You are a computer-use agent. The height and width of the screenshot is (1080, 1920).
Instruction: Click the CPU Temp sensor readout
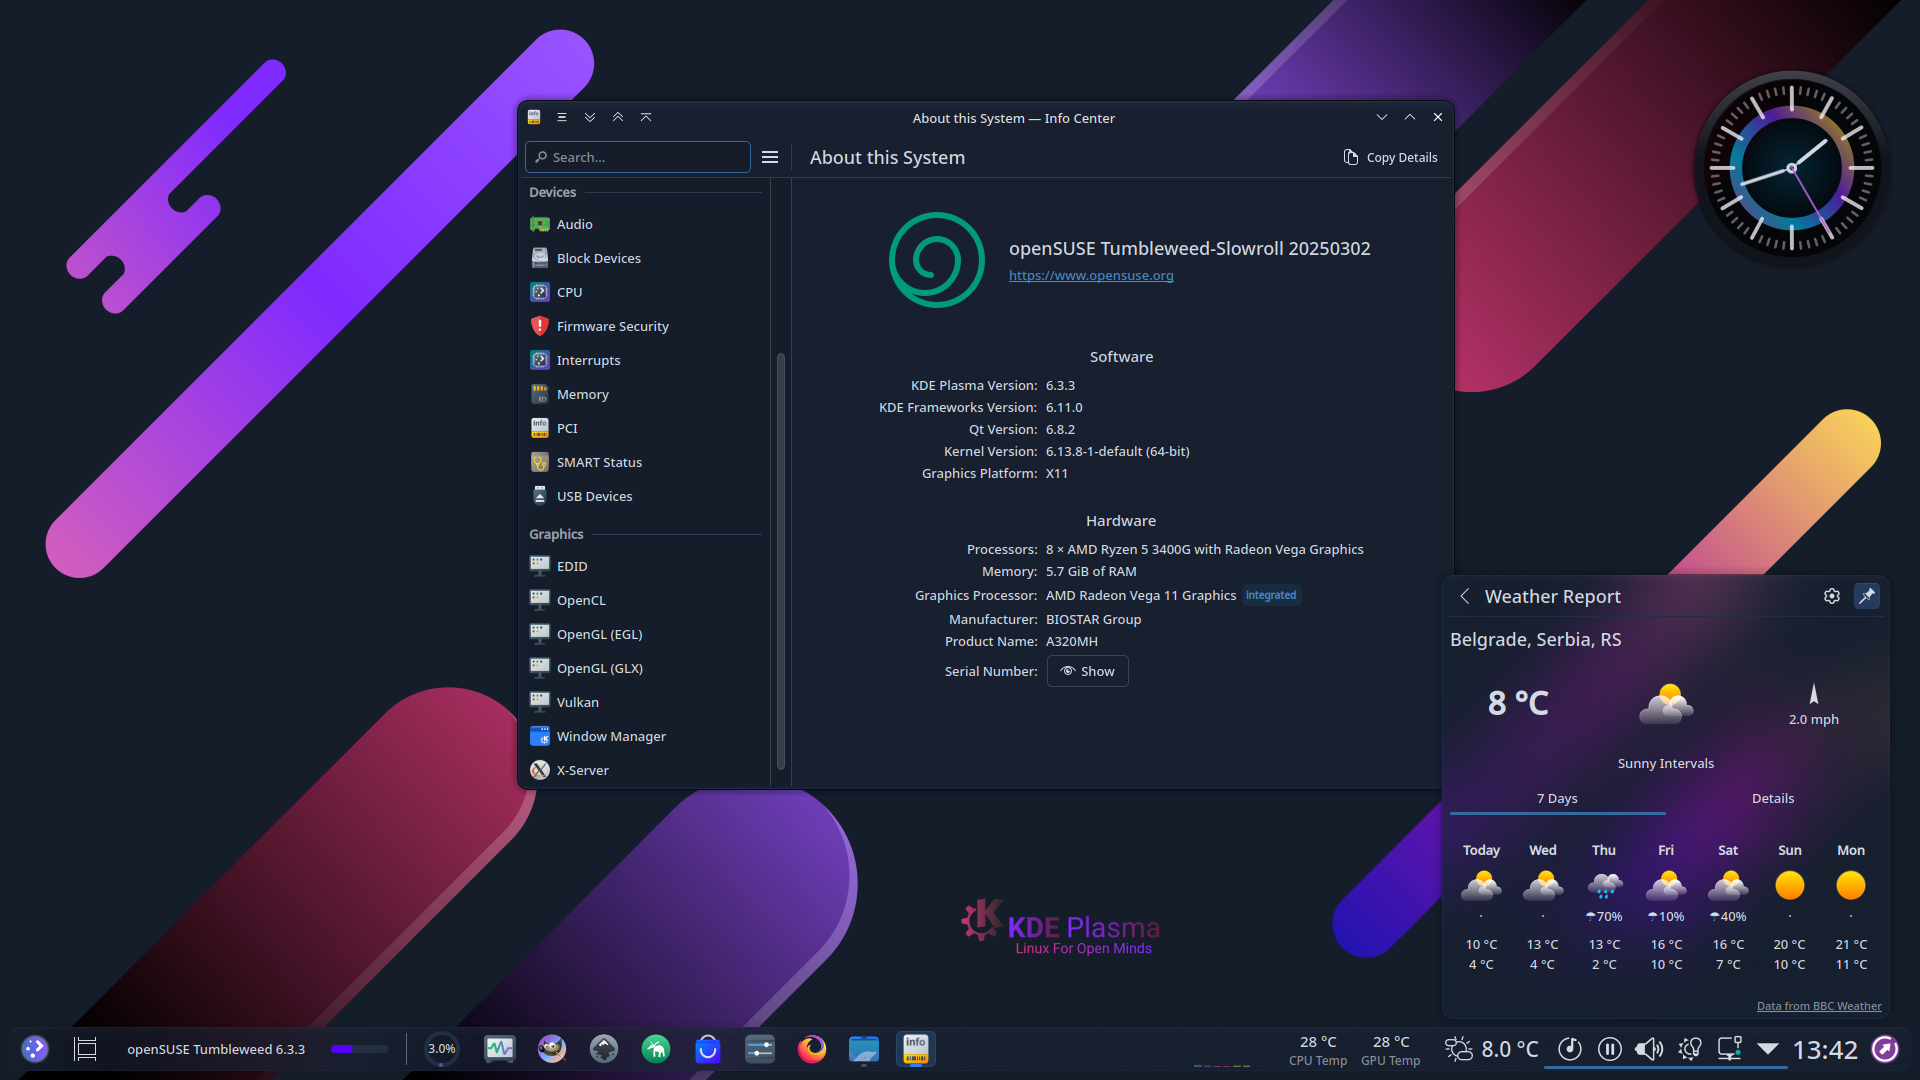click(1318, 1050)
